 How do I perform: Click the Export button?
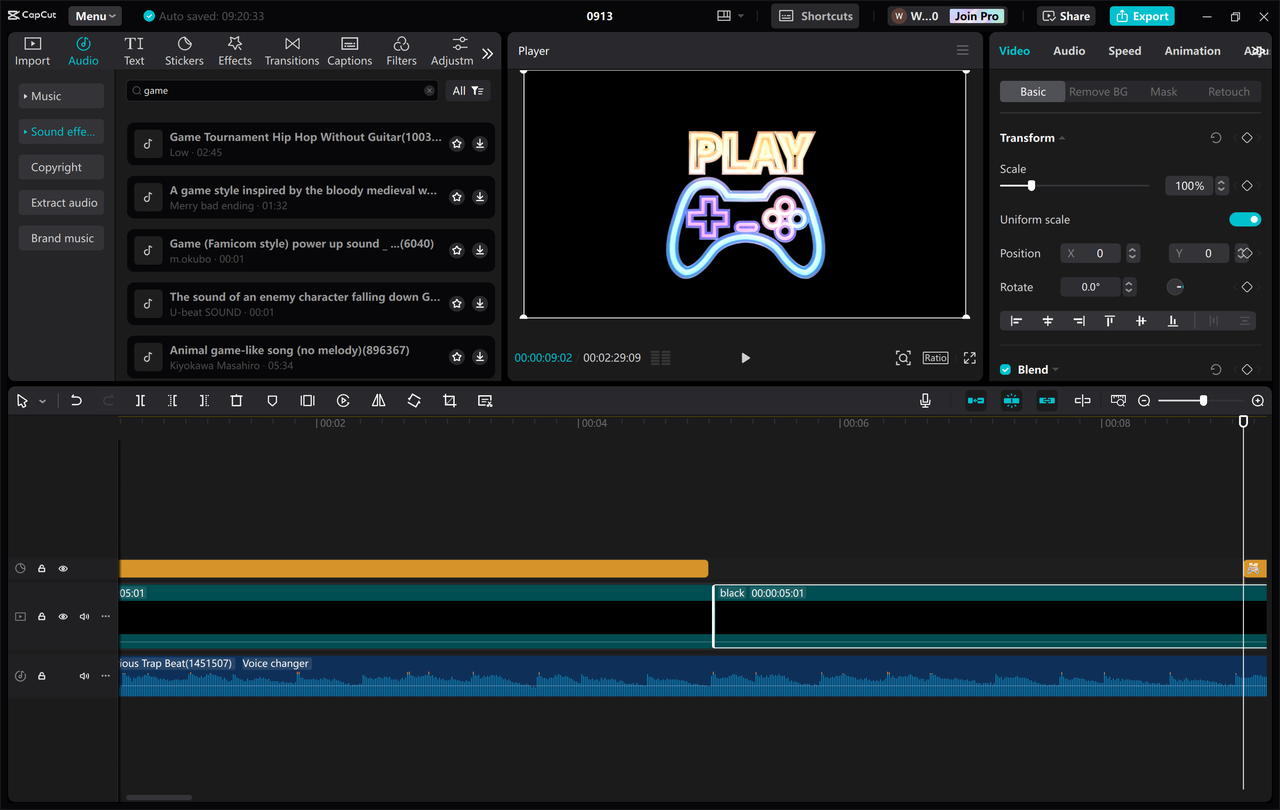[x=1141, y=16]
